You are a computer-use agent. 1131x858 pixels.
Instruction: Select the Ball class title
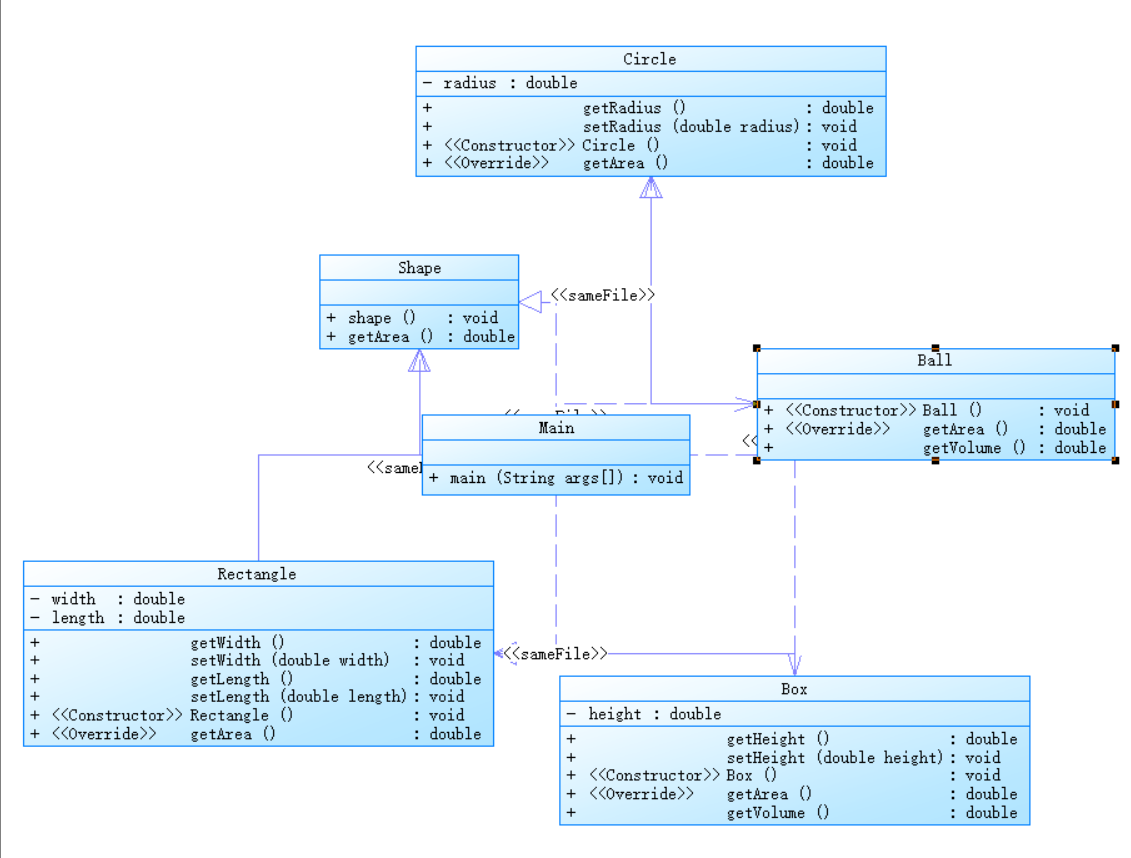(x=934, y=360)
